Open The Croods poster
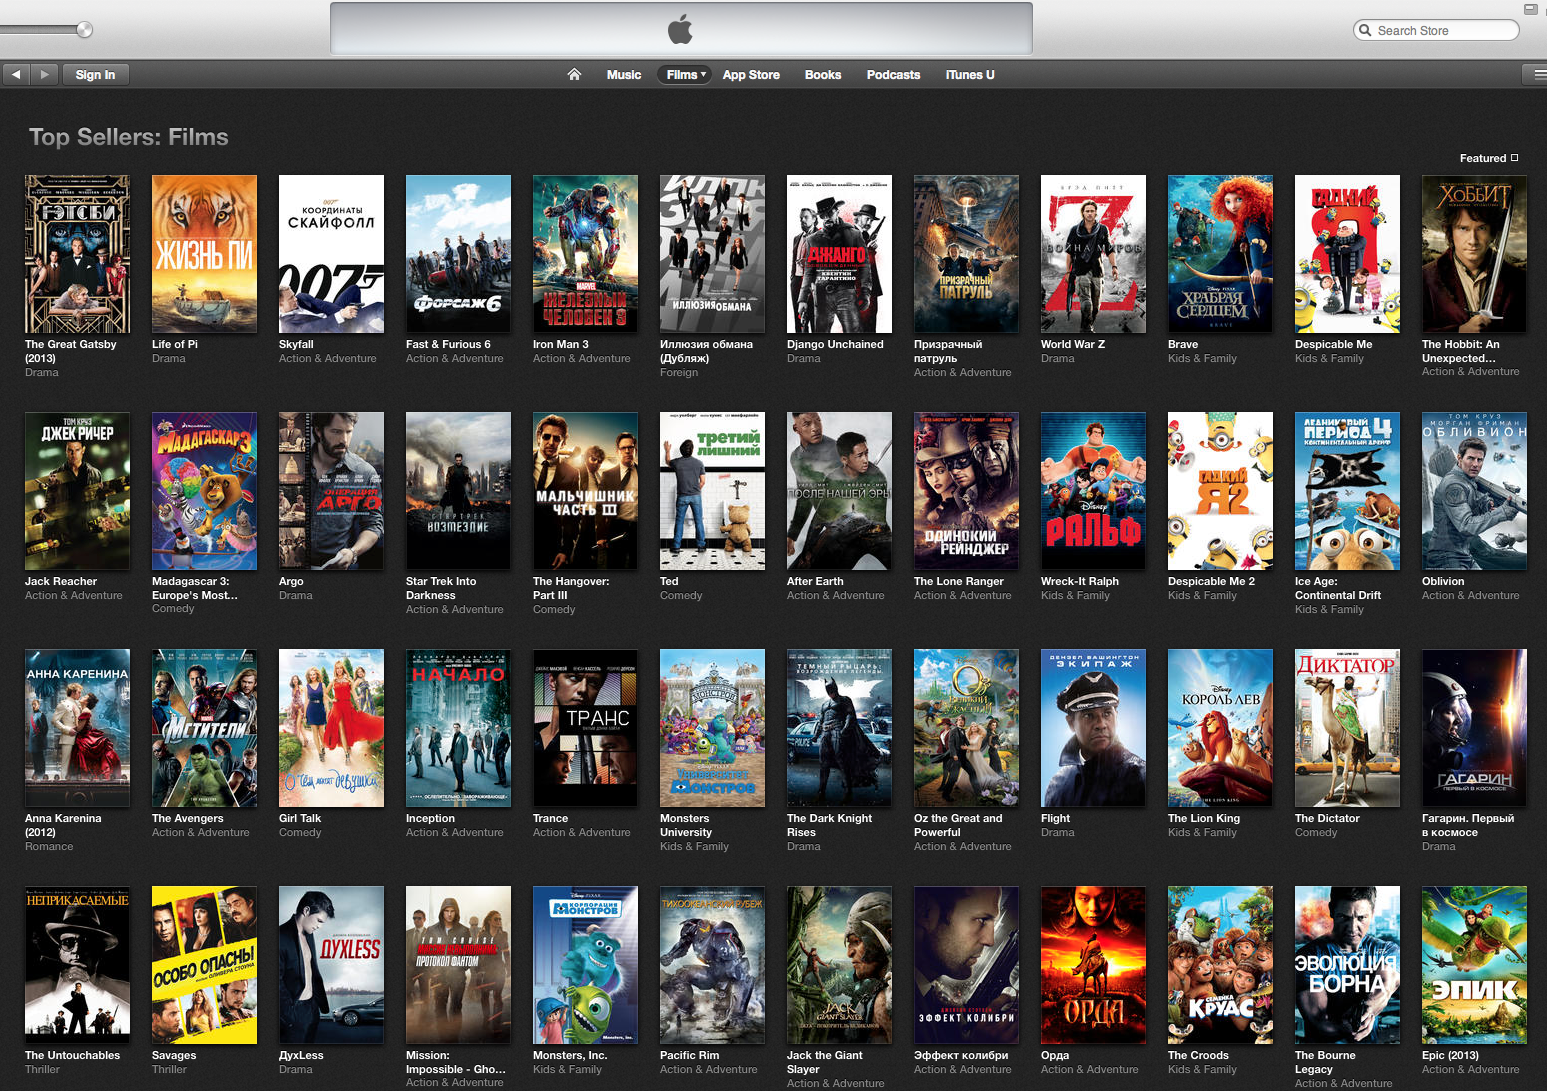 coord(1220,965)
